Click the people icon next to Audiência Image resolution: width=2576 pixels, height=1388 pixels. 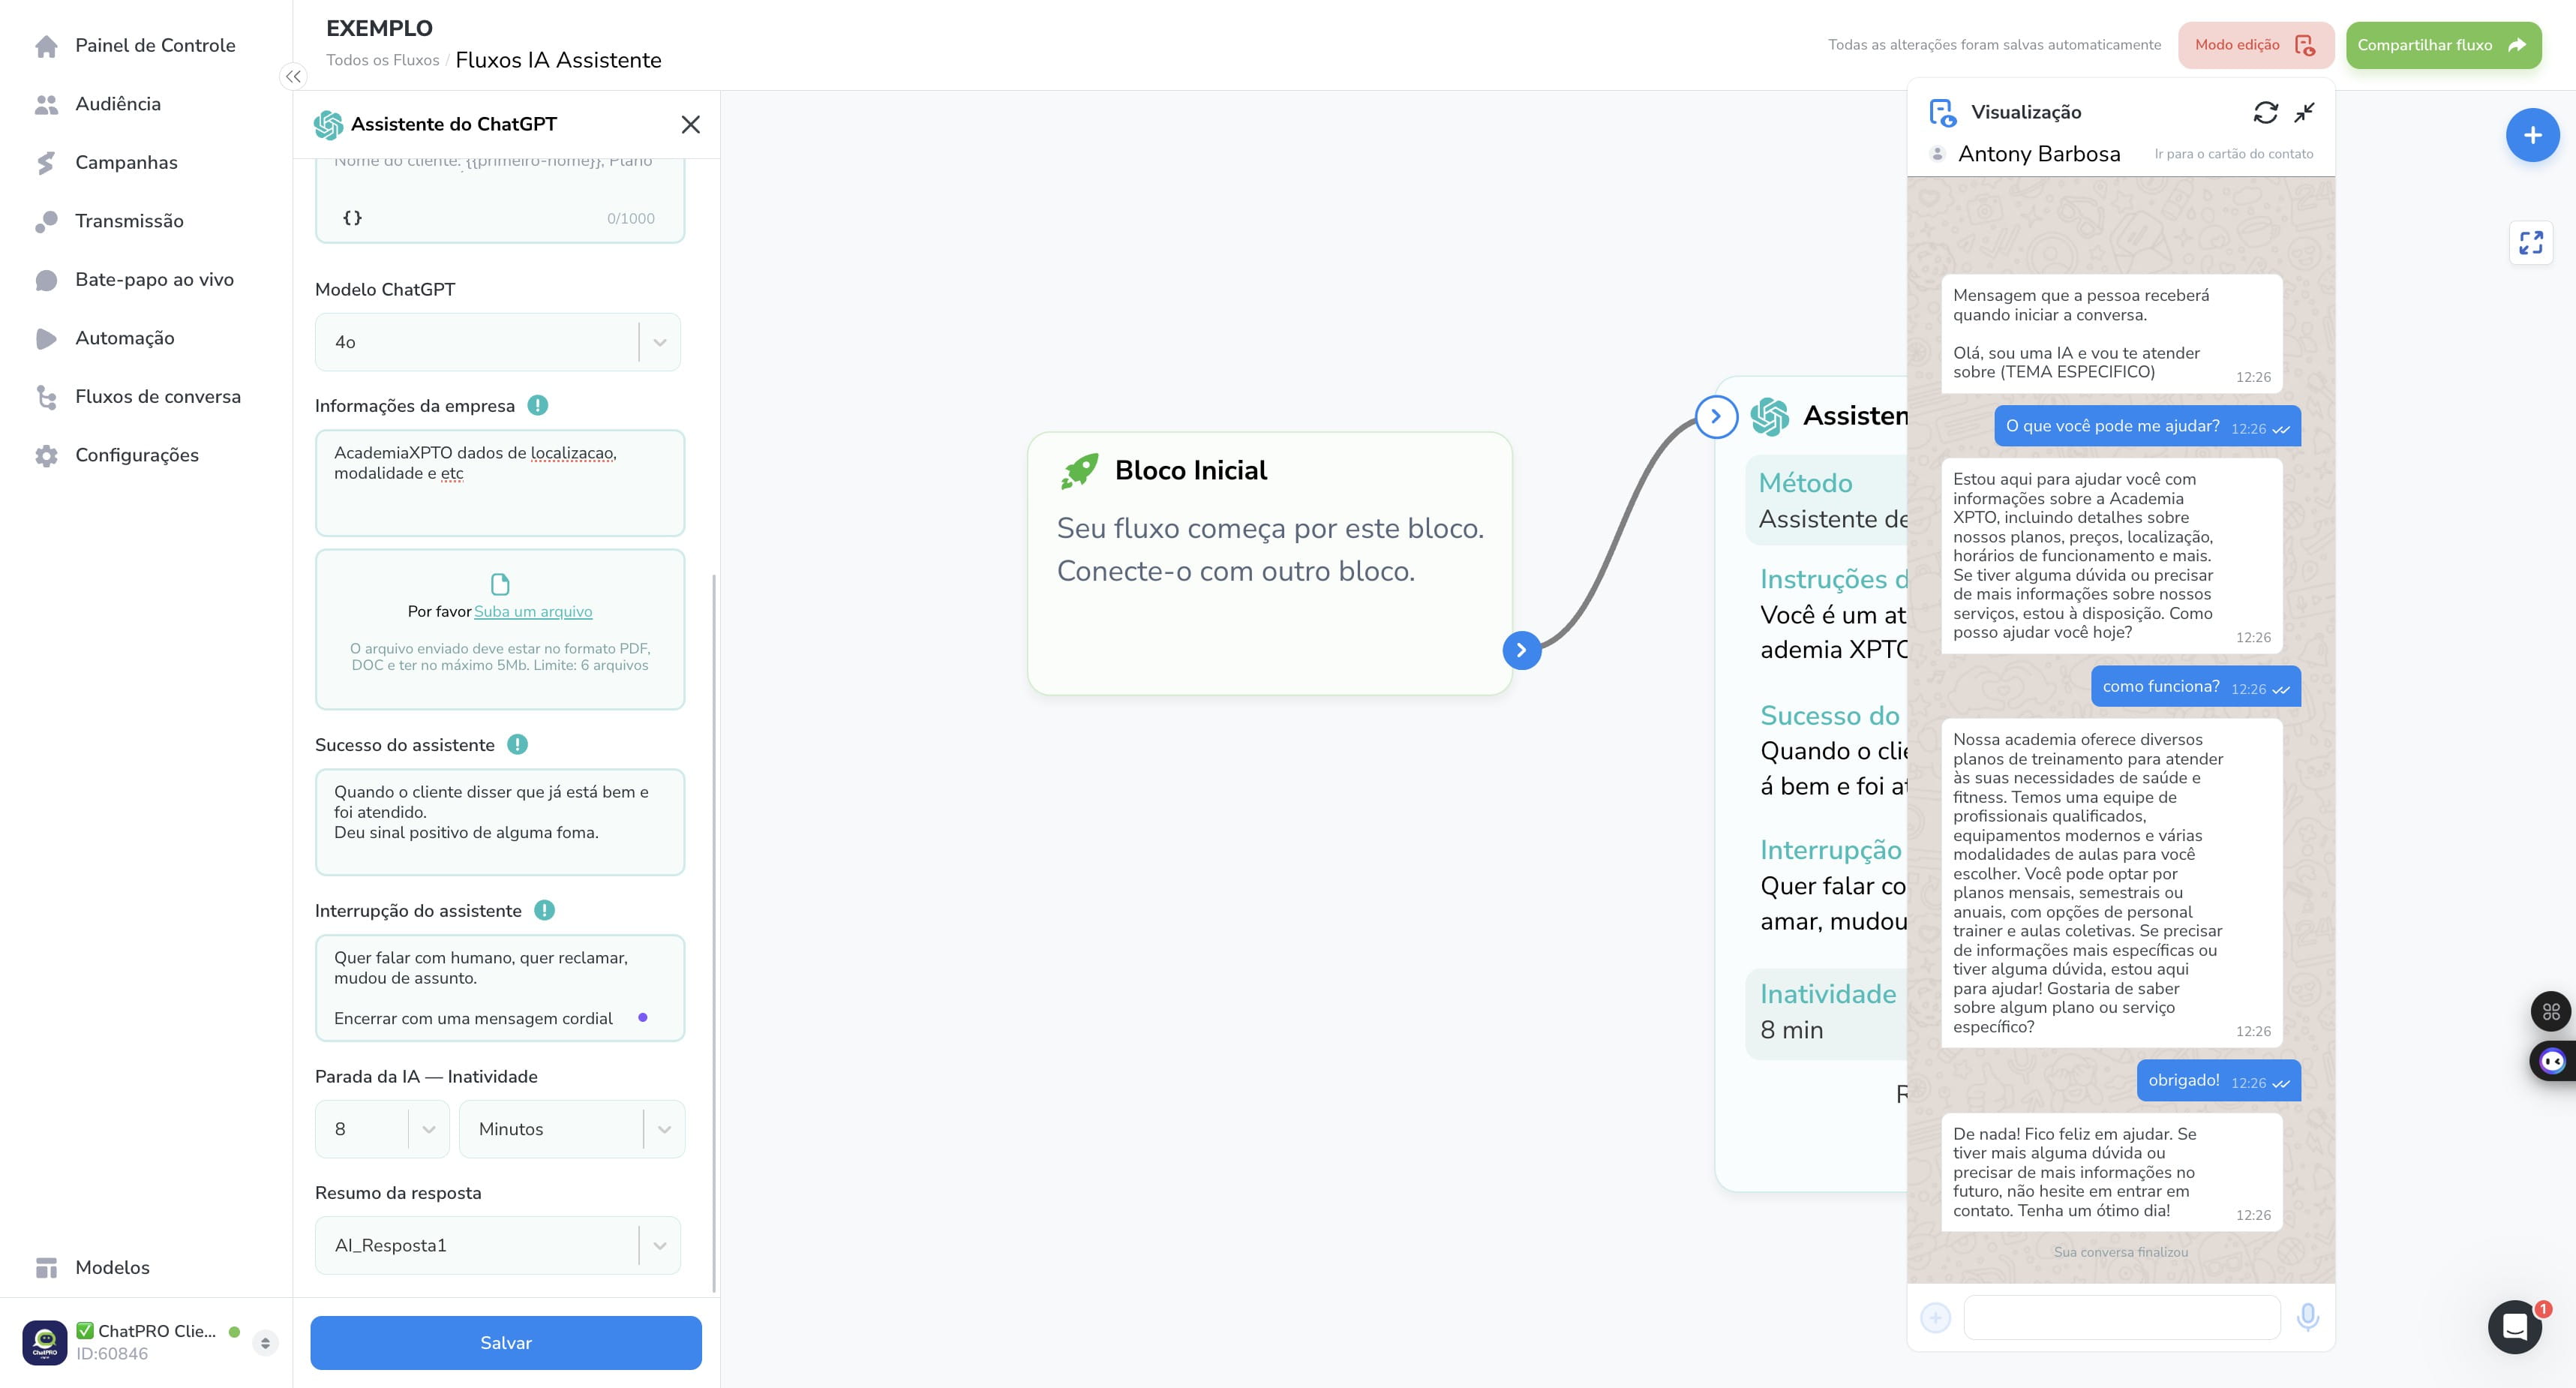(46, 104)
